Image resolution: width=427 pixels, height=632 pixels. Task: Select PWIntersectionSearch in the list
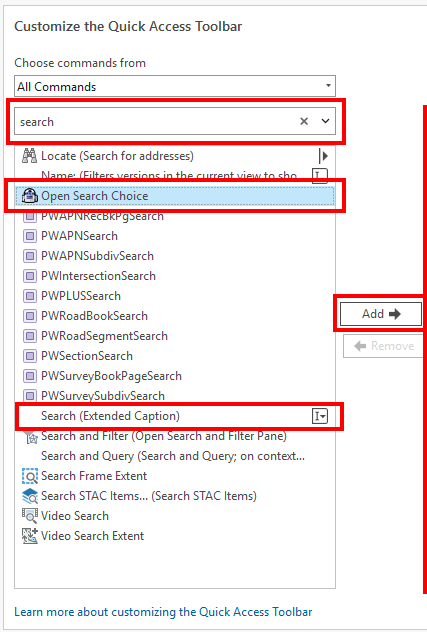175,276
